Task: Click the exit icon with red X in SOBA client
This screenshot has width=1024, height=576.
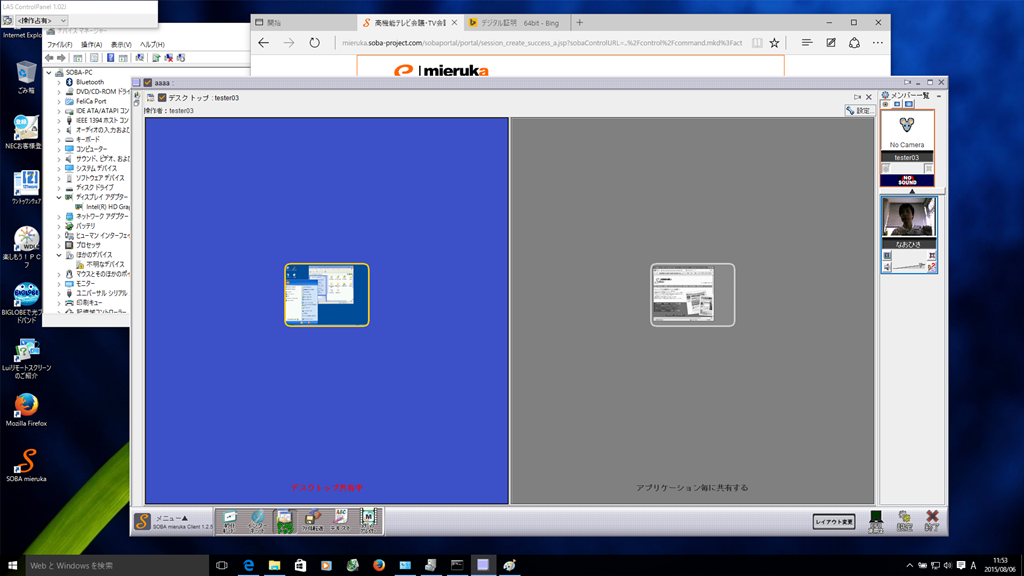Action: tap(932, 520)
